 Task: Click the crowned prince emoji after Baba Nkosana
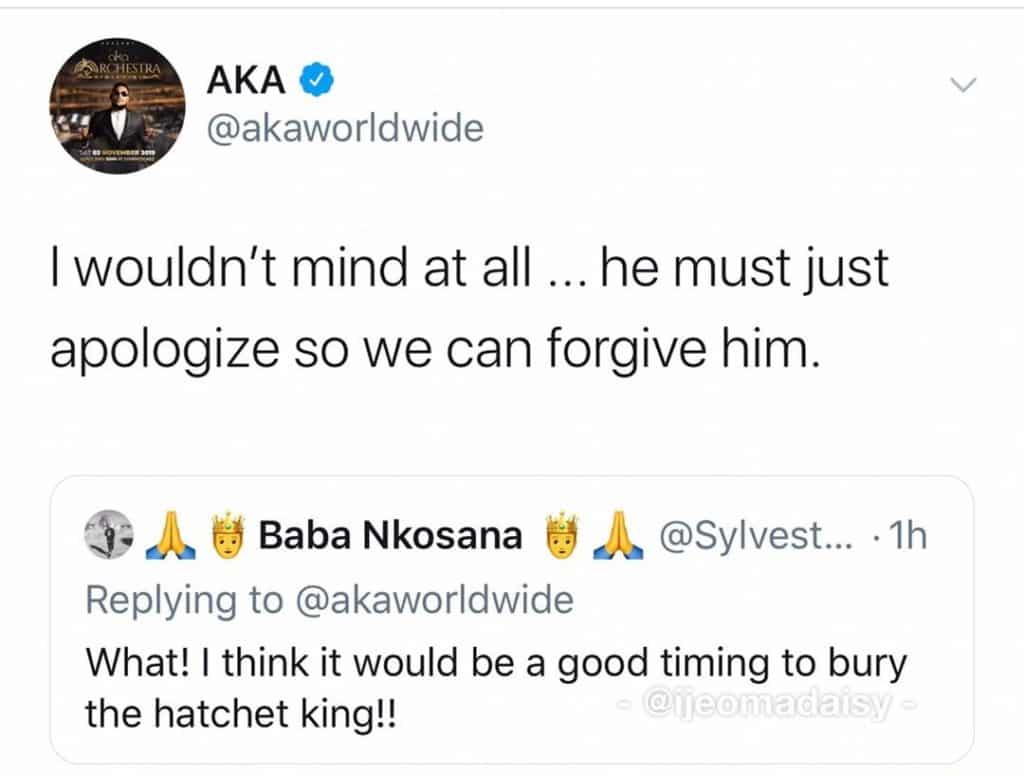[x=562, y=535]
